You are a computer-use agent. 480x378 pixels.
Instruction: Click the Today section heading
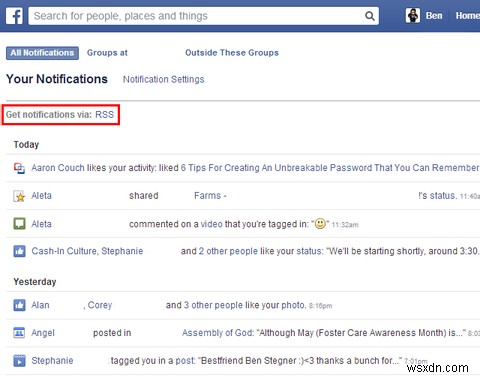26,145
